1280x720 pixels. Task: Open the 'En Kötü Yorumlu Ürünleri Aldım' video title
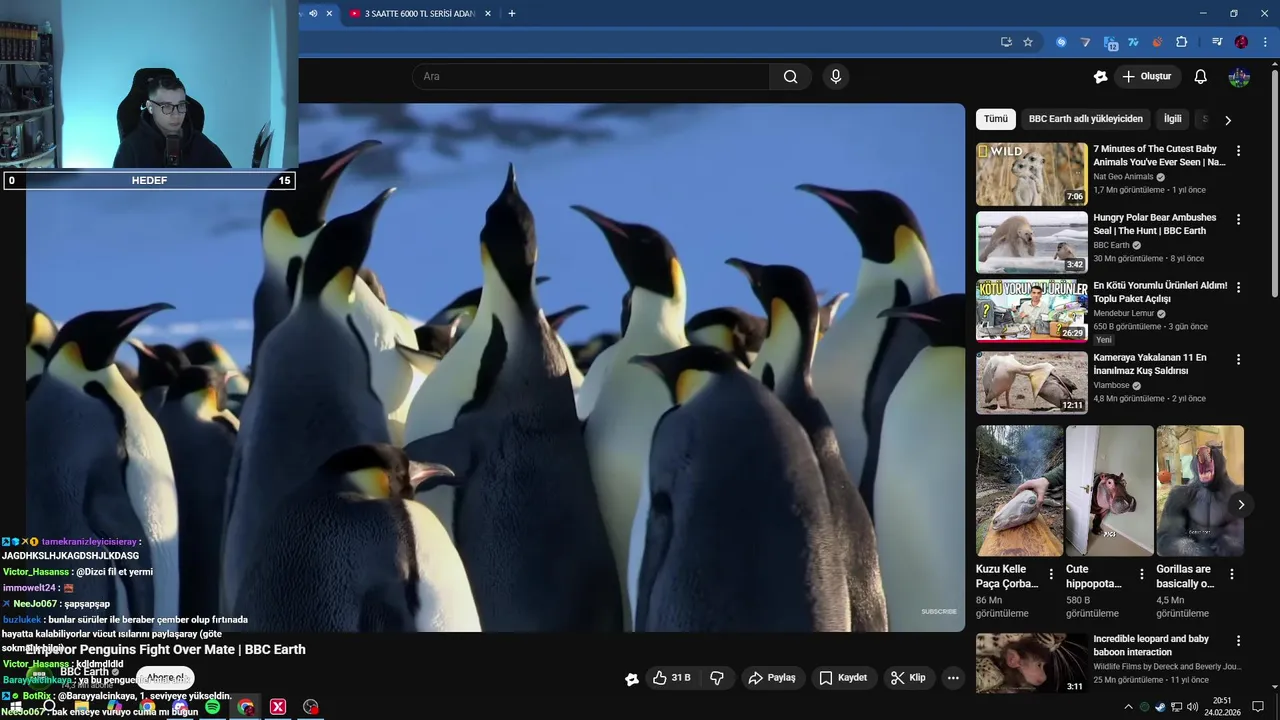pos(1160,292)
